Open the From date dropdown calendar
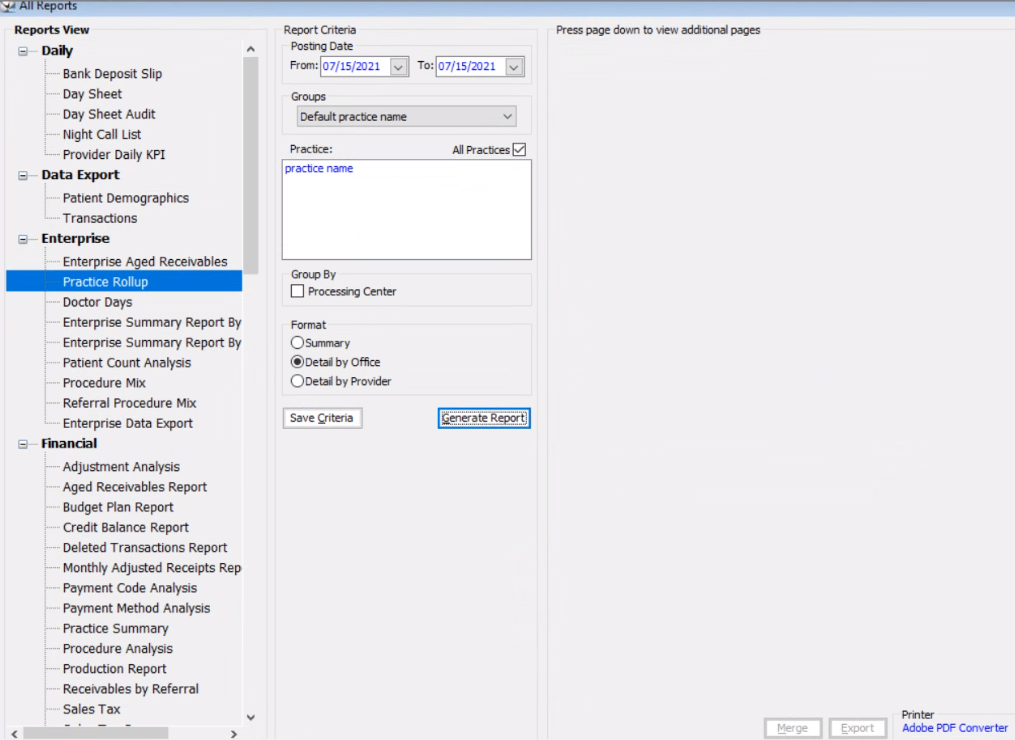The height and width of the screenshot is (740, 1015). (399, 67)
